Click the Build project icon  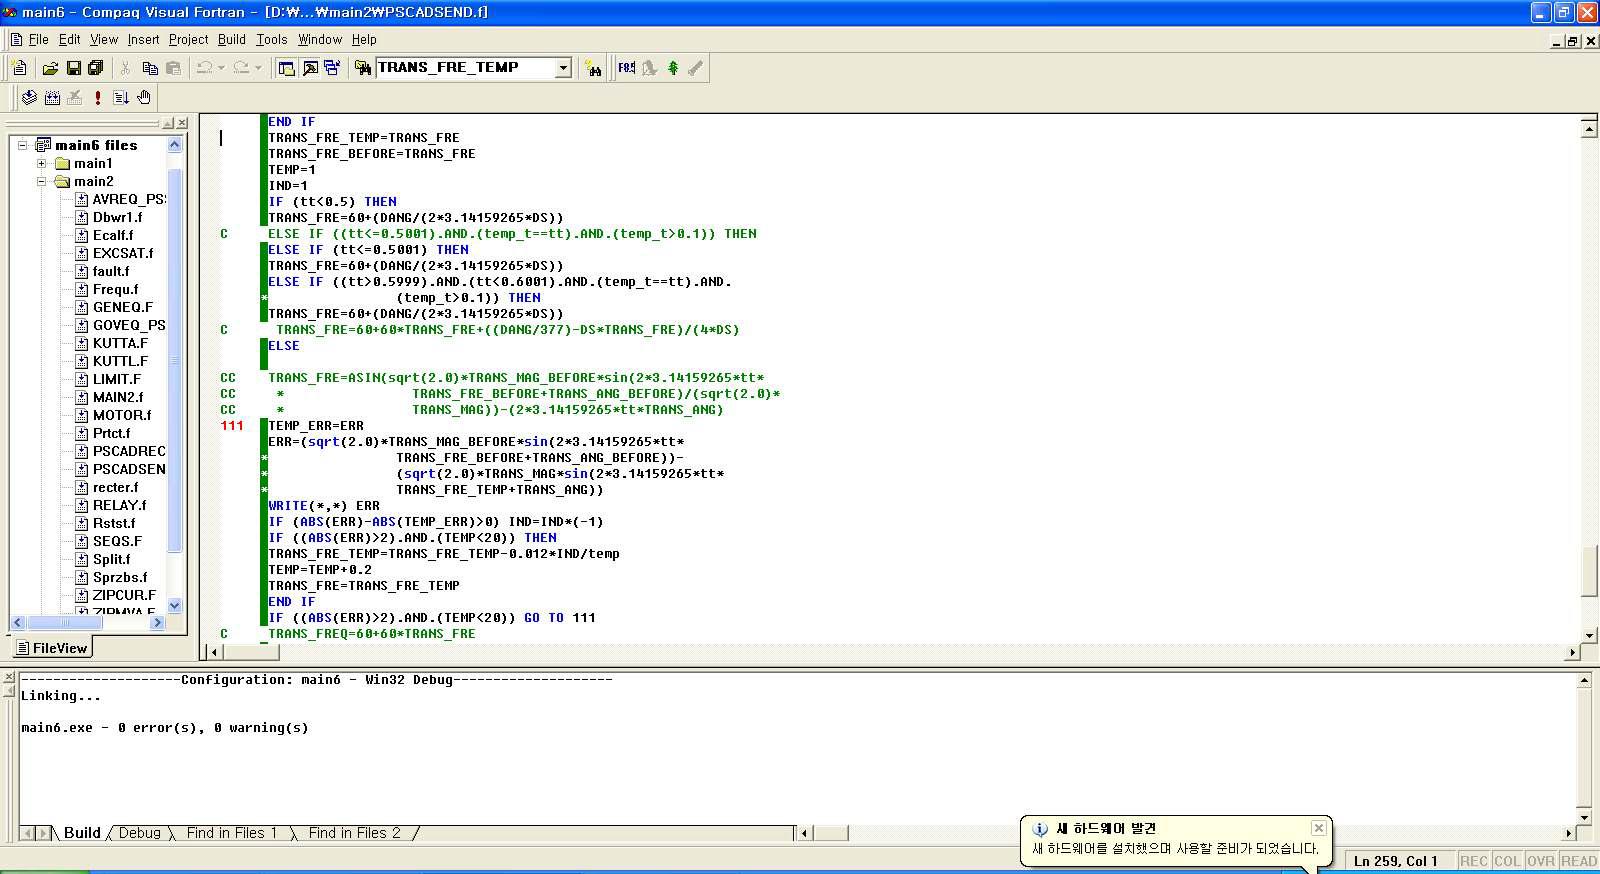[x=52, y=97]
